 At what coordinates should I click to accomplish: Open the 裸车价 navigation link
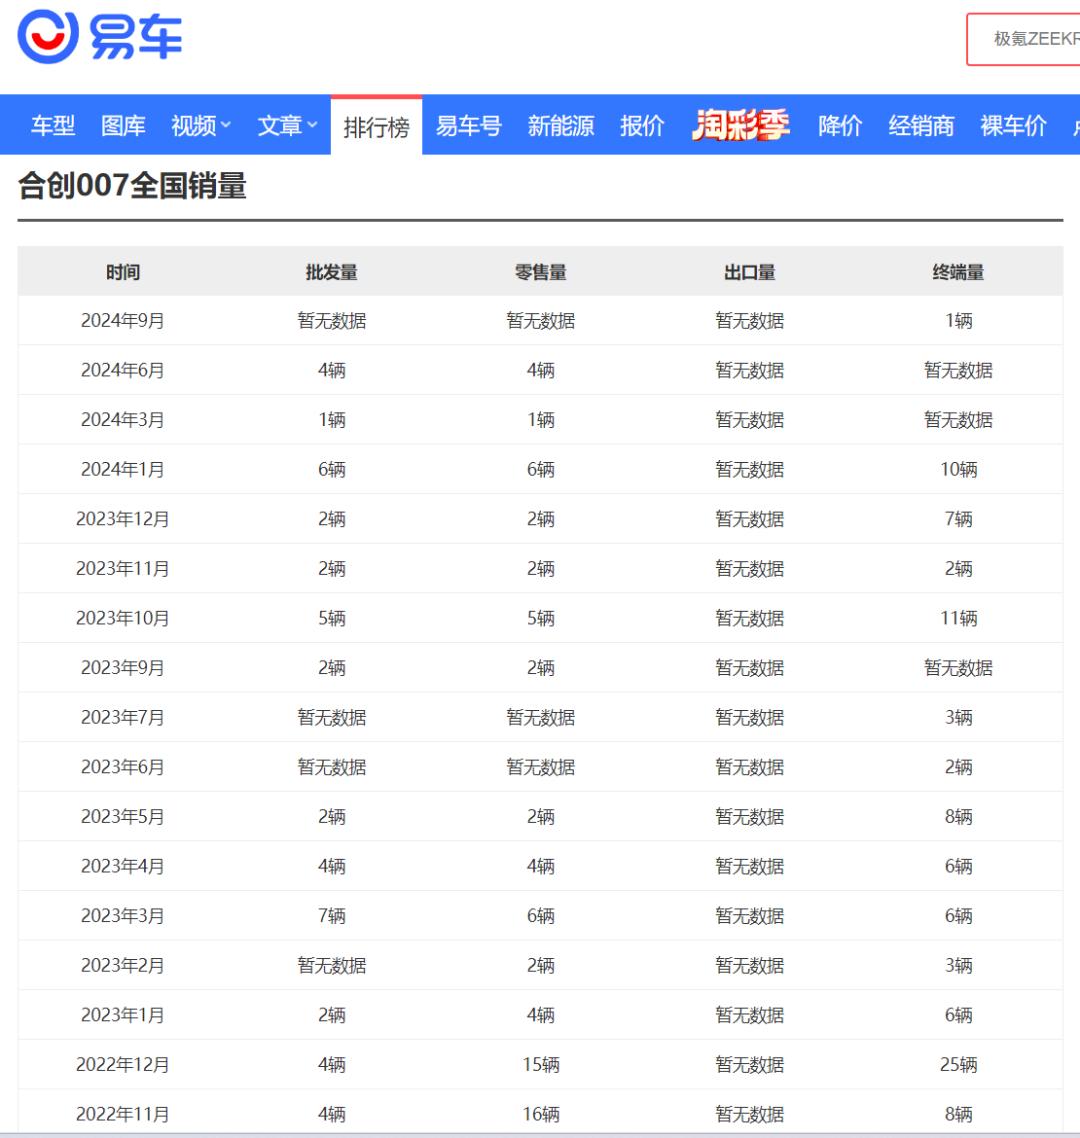coord(1014,126)
